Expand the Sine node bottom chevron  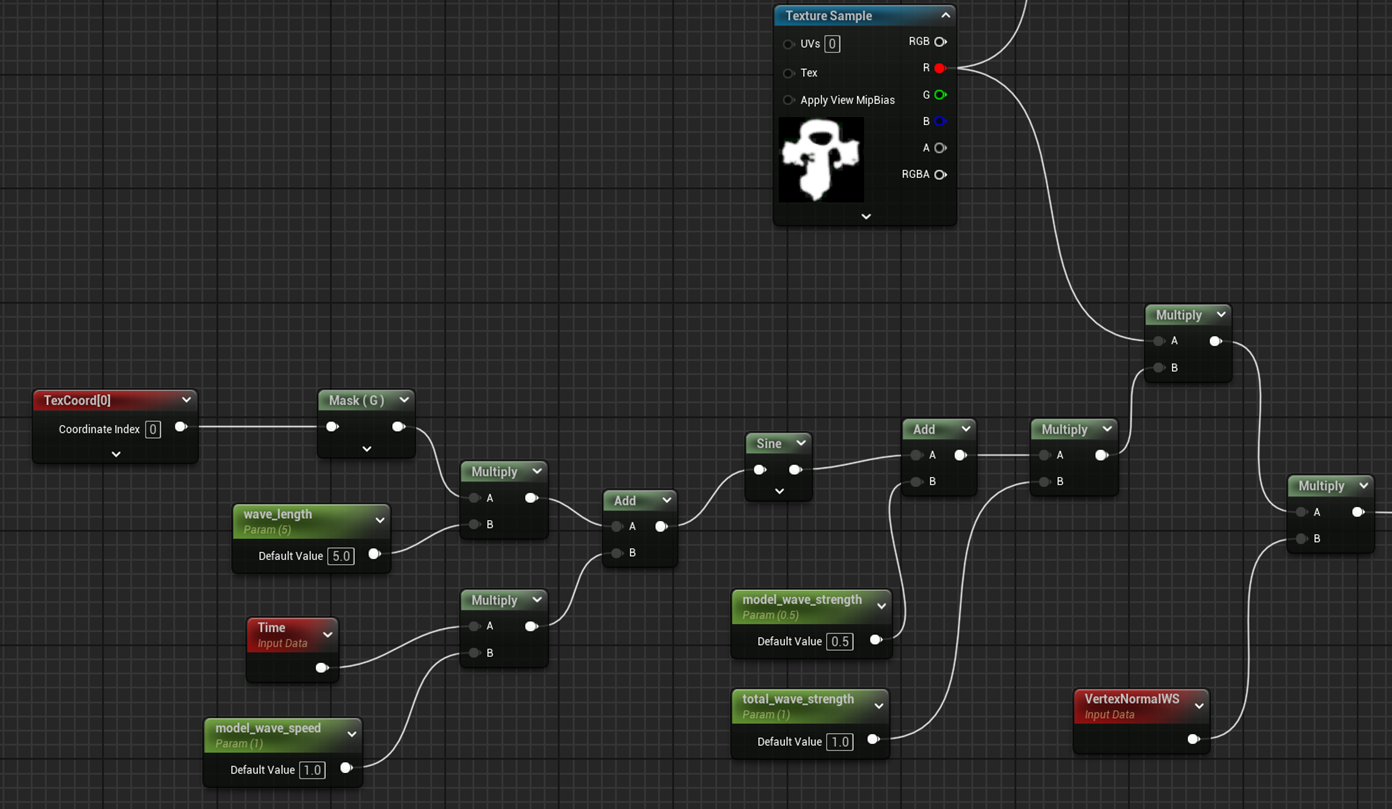pyautogui.click(x=779, y=491)
